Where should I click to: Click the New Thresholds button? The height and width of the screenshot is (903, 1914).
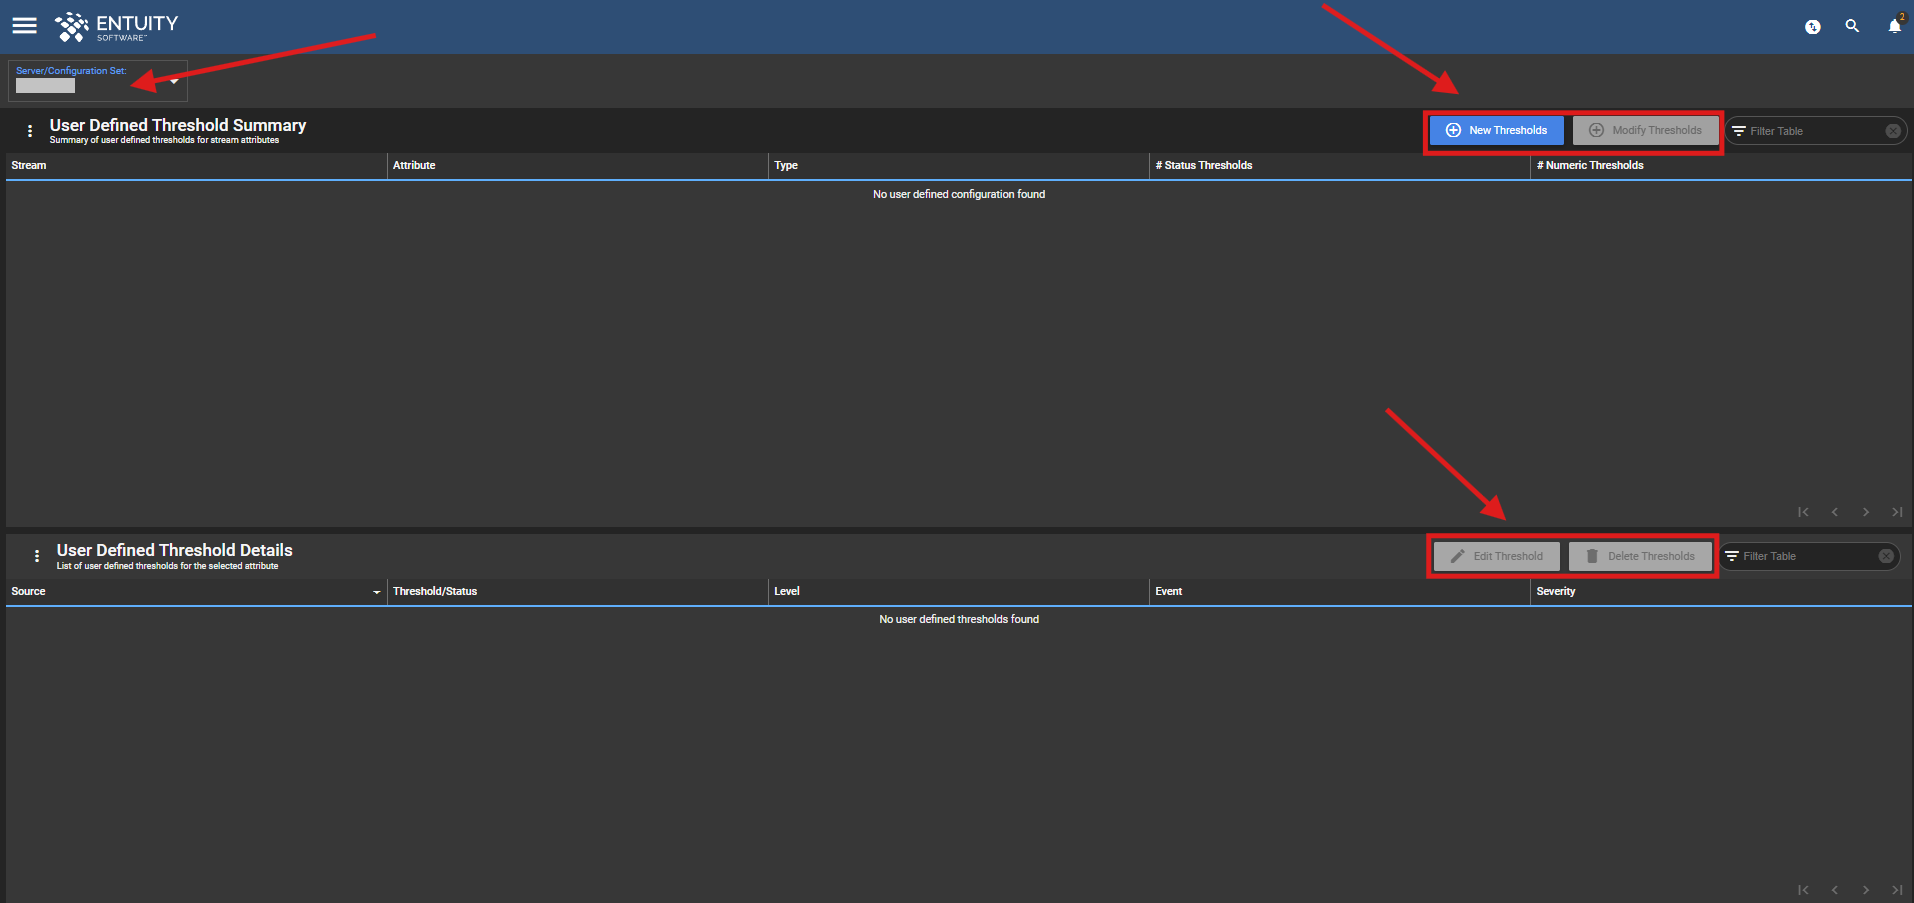pyautogui.click(x=1496, y=130)
